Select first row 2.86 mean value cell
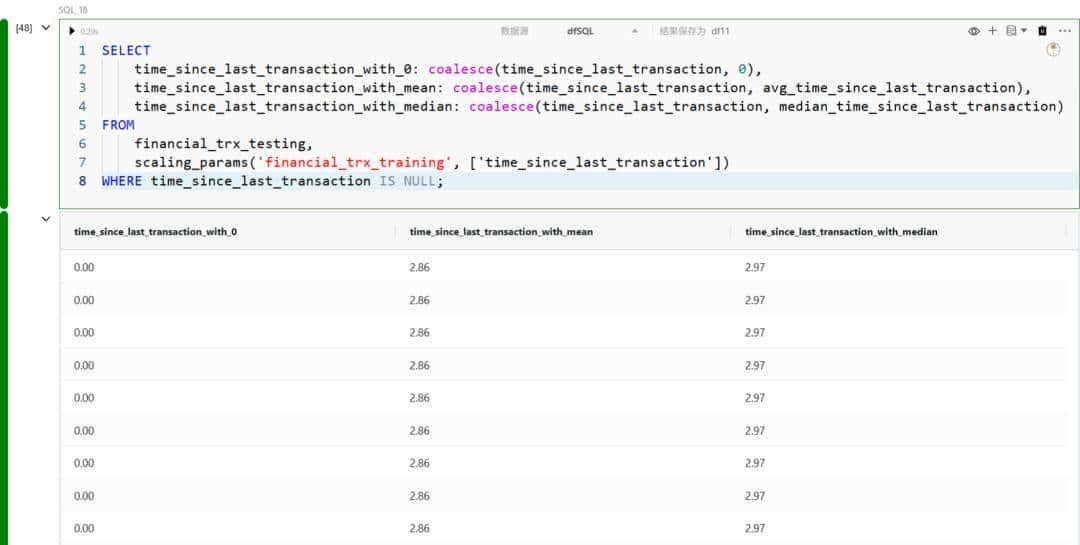 point(420,267)
